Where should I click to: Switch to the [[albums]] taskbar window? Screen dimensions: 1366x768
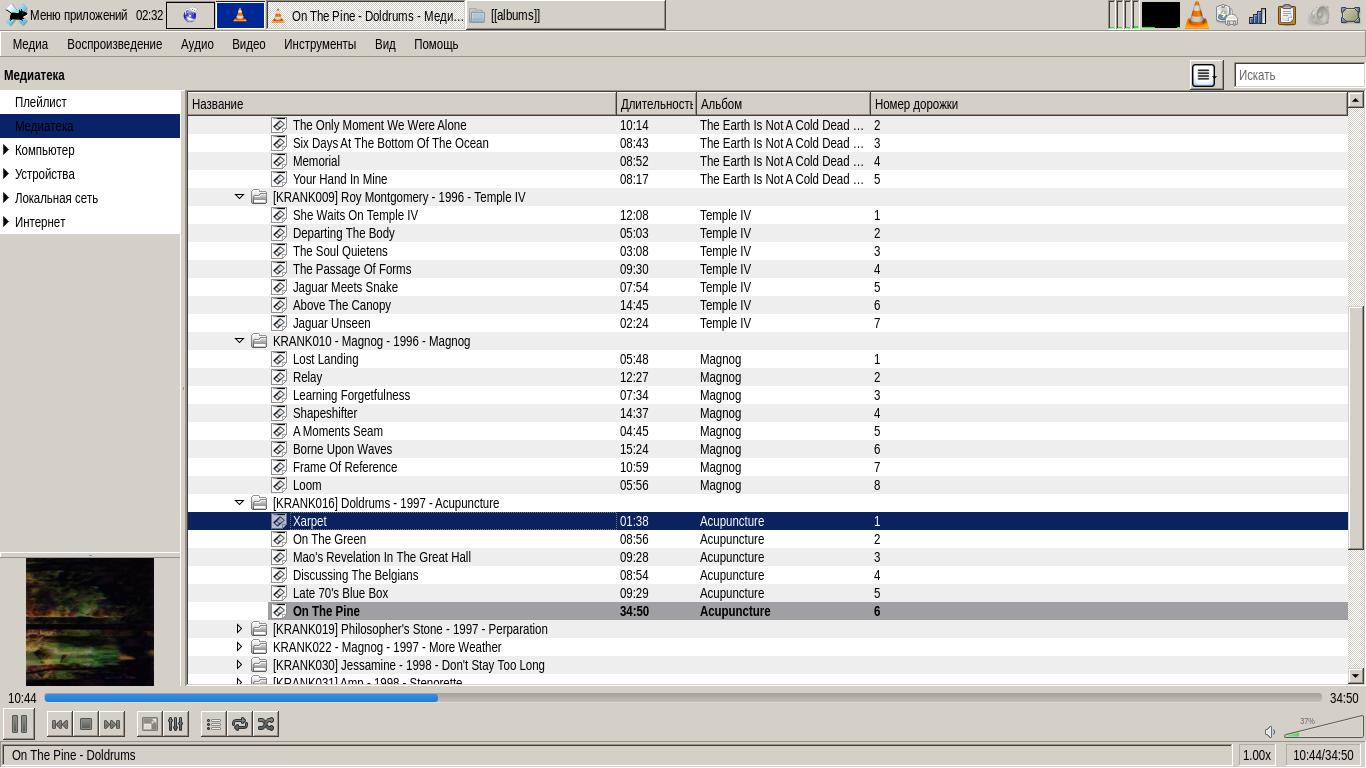click(x=565, y=15)
